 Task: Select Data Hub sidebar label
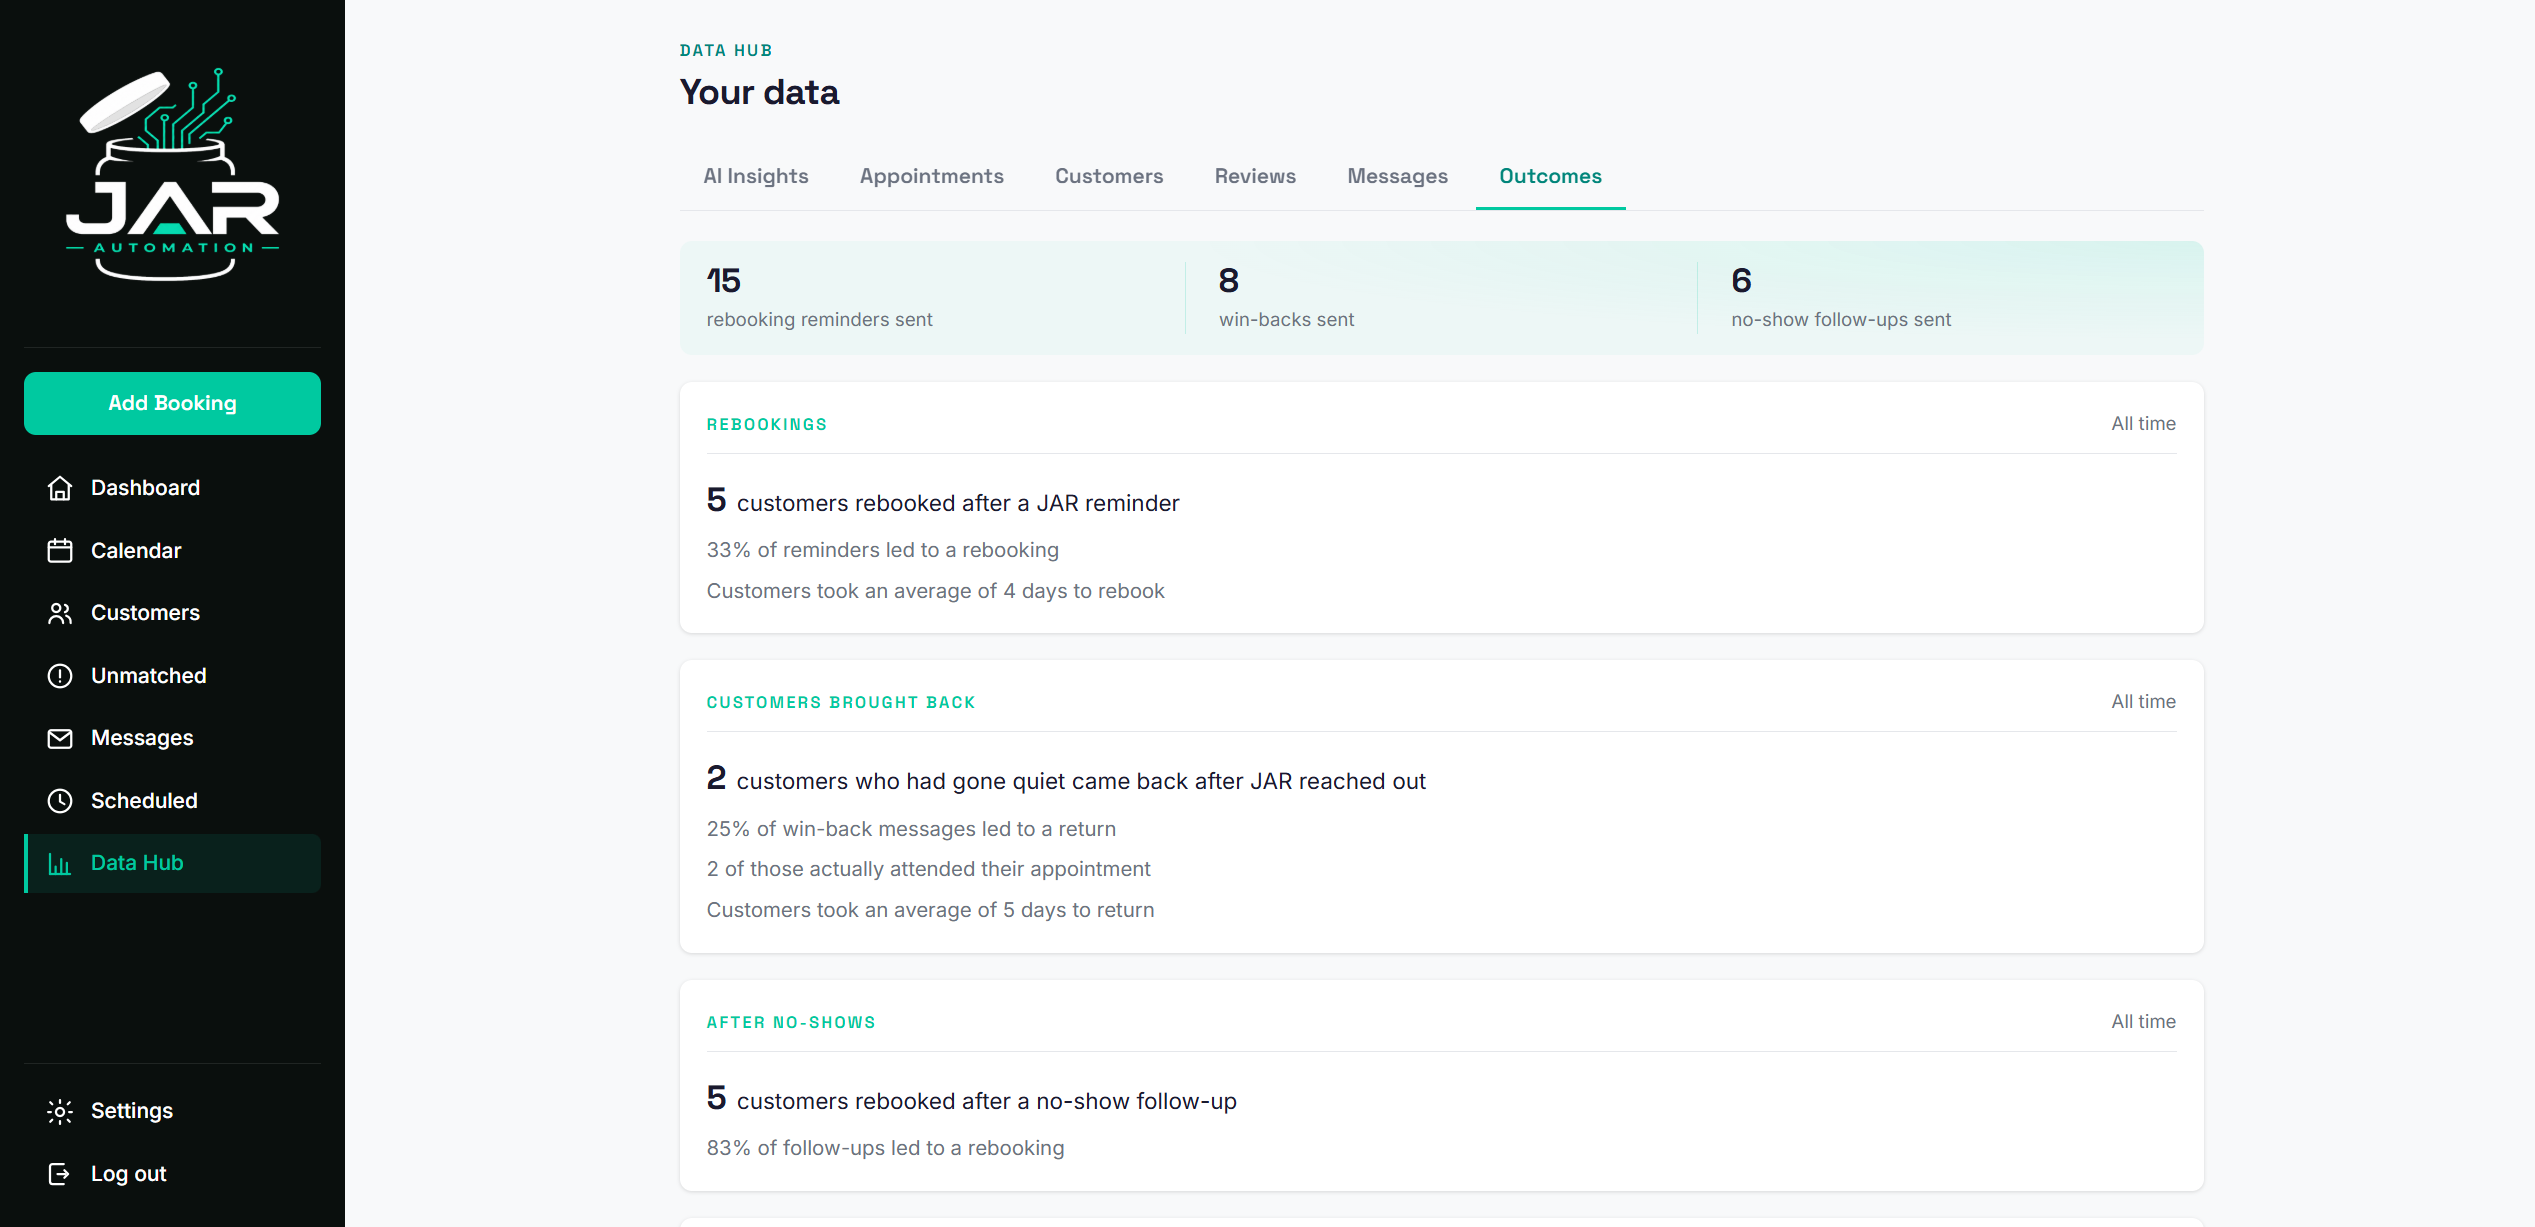click(x=137, y=863)
